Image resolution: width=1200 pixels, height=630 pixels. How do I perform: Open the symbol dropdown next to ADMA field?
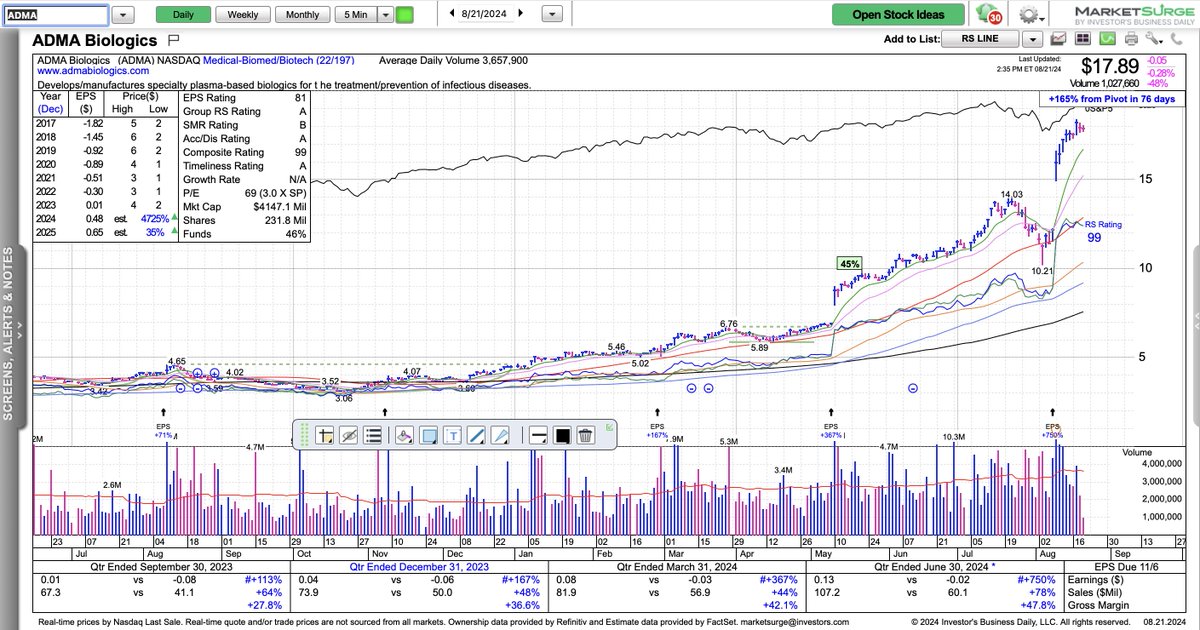pos(123,14)
